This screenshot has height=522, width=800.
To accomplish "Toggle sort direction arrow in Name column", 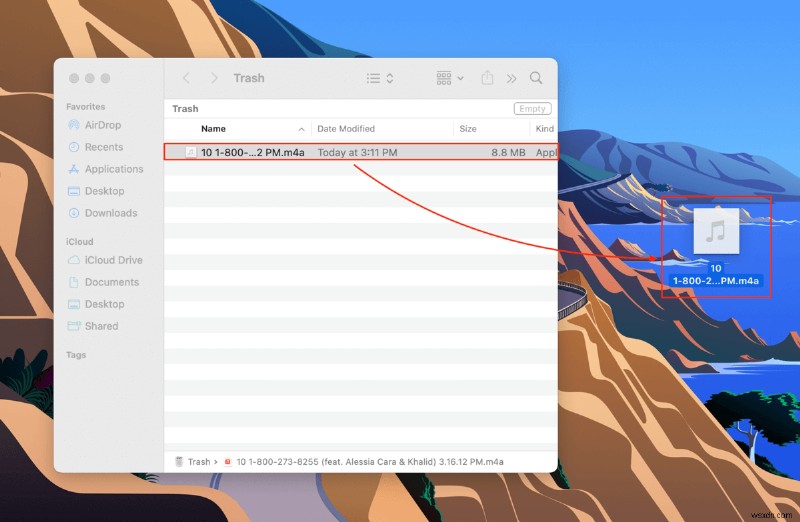I will [302, 129].
